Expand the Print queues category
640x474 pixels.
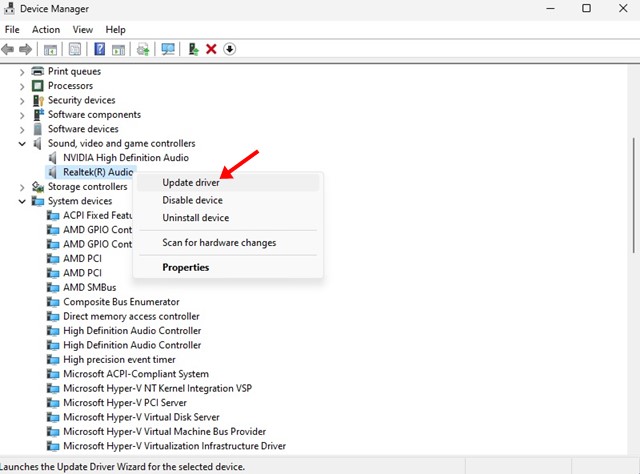pyautogui.click(x=22, y=72)
